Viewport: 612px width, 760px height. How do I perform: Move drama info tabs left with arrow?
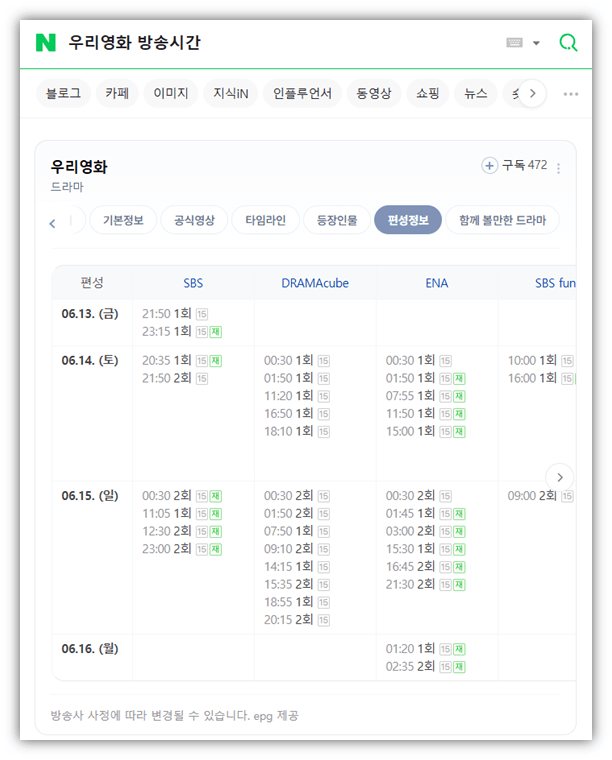pos(52,223)
